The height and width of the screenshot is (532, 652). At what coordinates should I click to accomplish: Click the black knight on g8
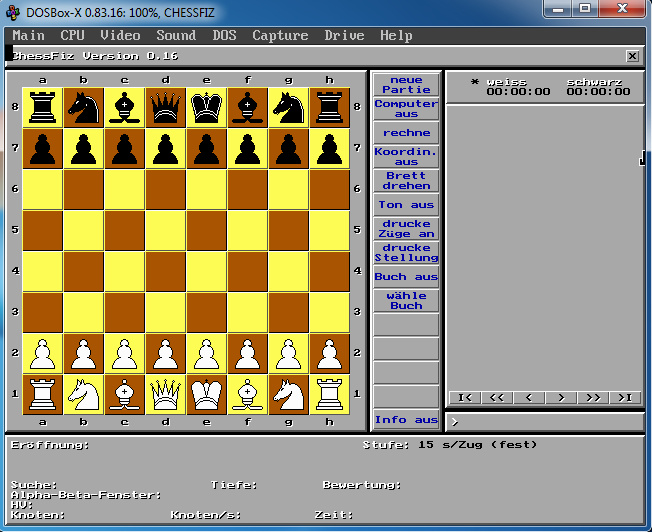pyautogui.click(x=289, y=107)
